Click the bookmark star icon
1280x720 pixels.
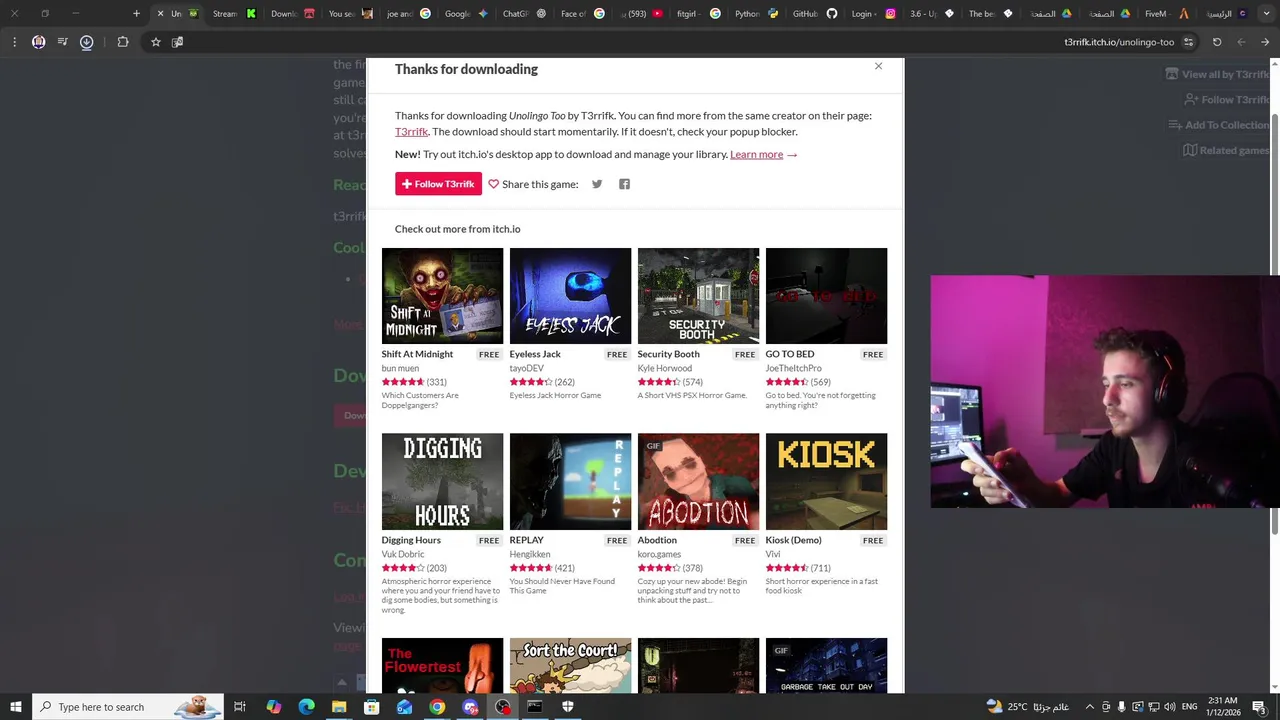pos(155,42)
